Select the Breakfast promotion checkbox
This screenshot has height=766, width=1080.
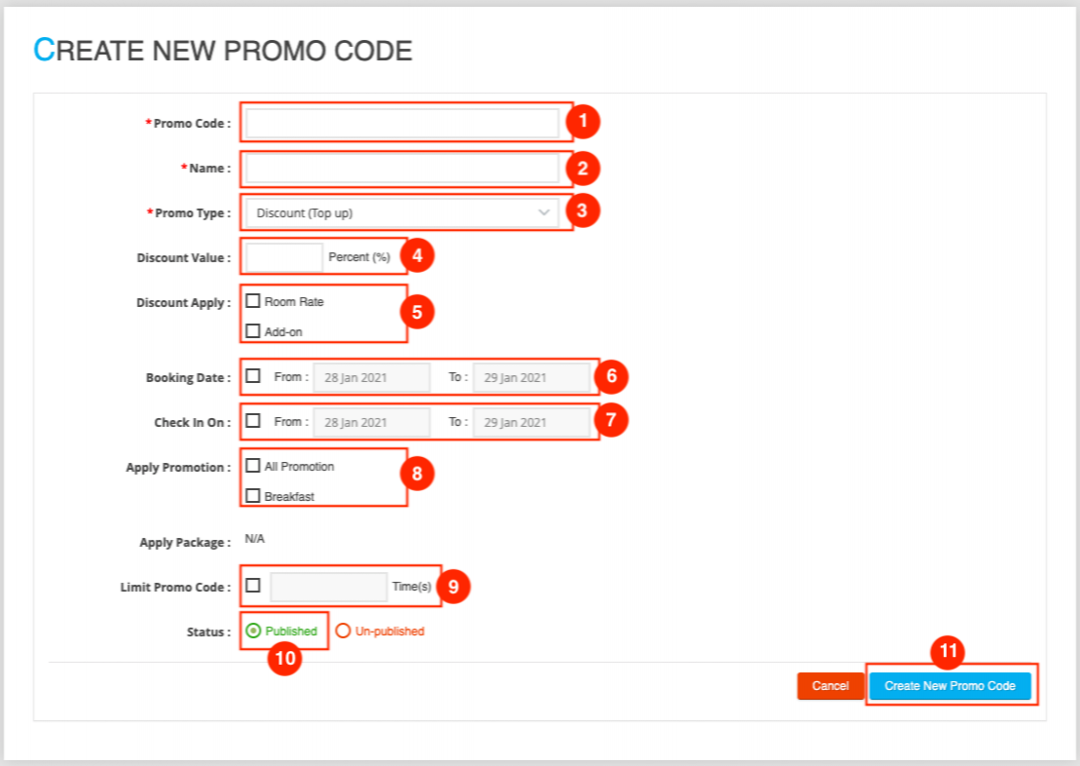(253, 495)
